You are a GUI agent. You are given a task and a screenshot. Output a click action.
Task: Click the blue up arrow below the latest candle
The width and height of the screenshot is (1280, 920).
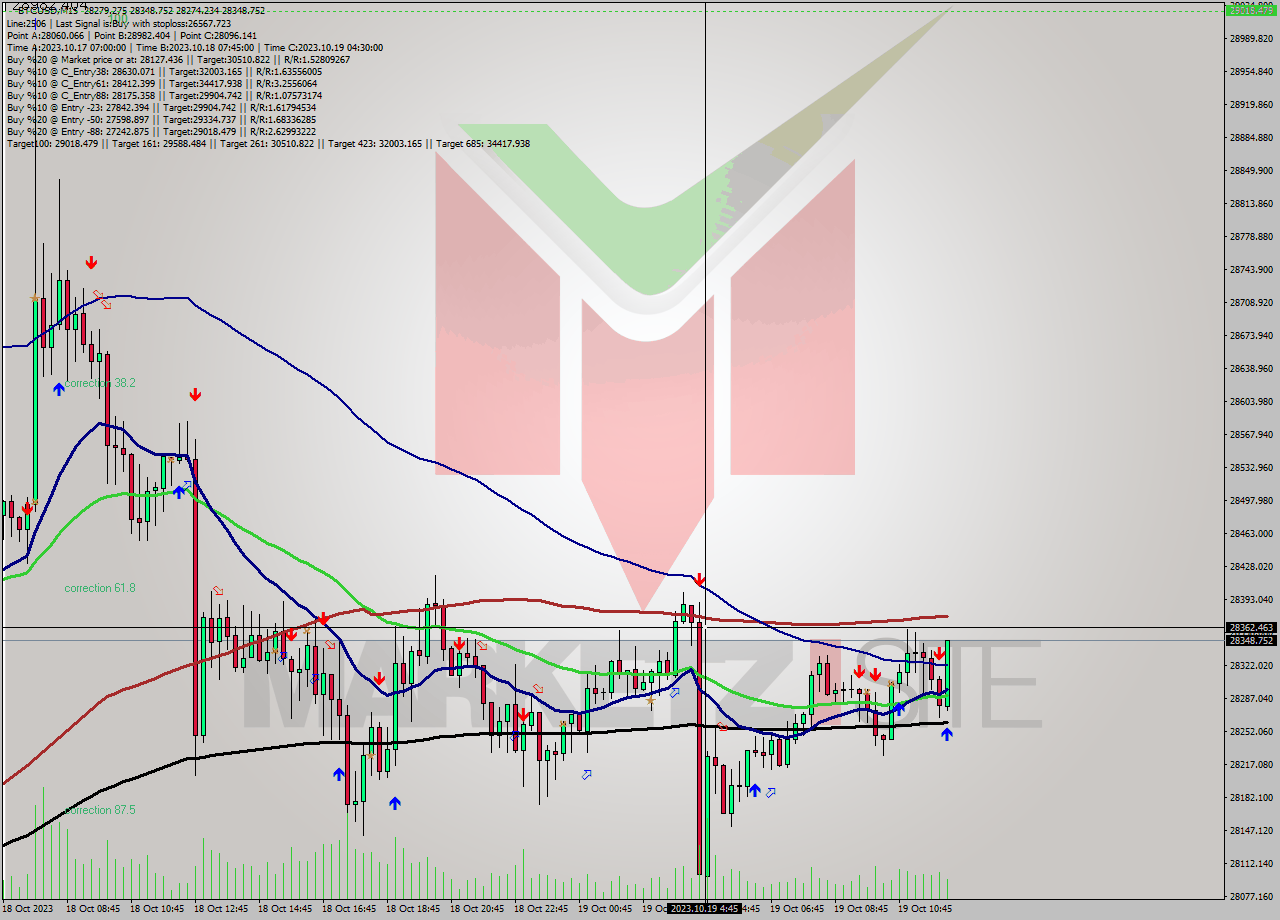[946, 734]
